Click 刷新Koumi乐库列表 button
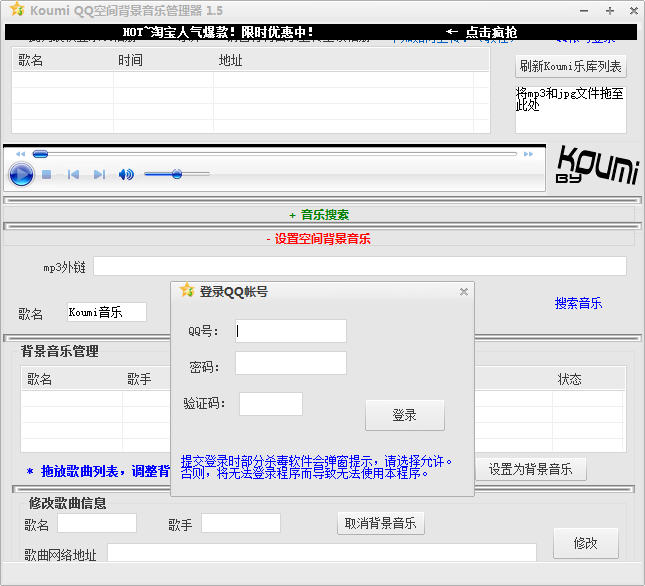The image size is (645, 586). point(570,67)
